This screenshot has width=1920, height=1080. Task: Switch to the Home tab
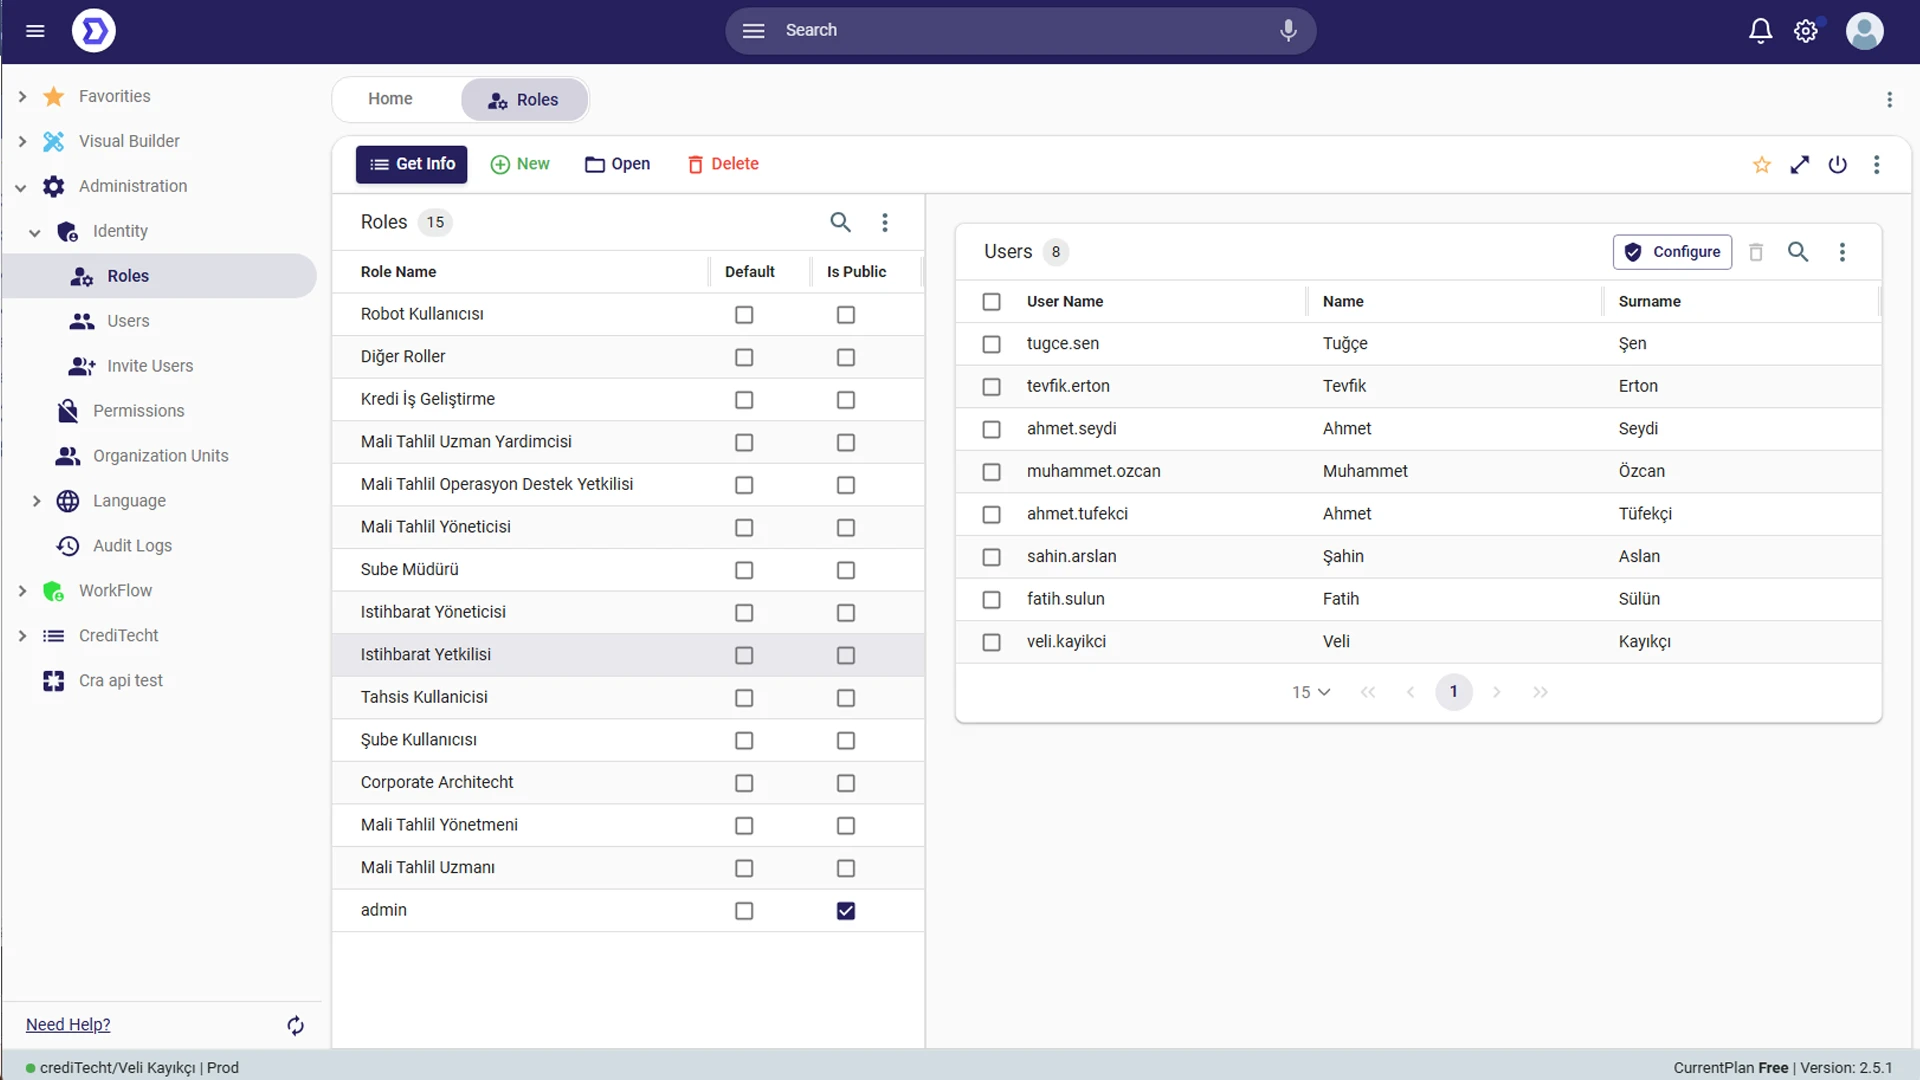coord(390,99)
